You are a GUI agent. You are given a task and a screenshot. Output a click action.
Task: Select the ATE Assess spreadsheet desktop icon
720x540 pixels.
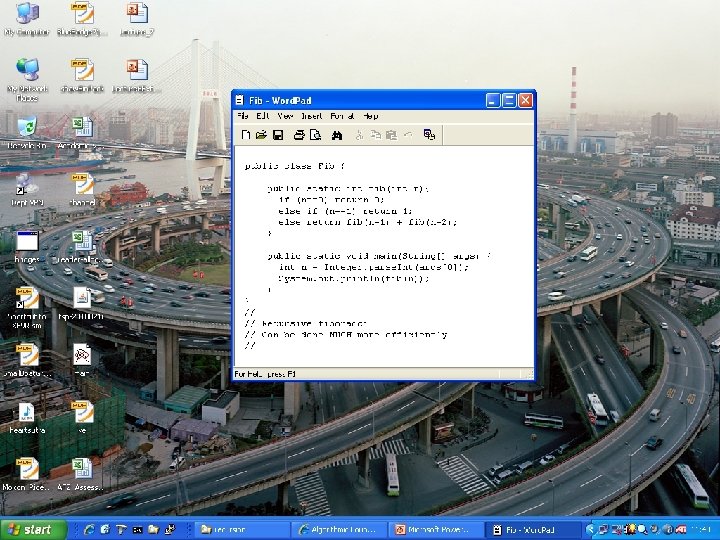click(81, 474)
